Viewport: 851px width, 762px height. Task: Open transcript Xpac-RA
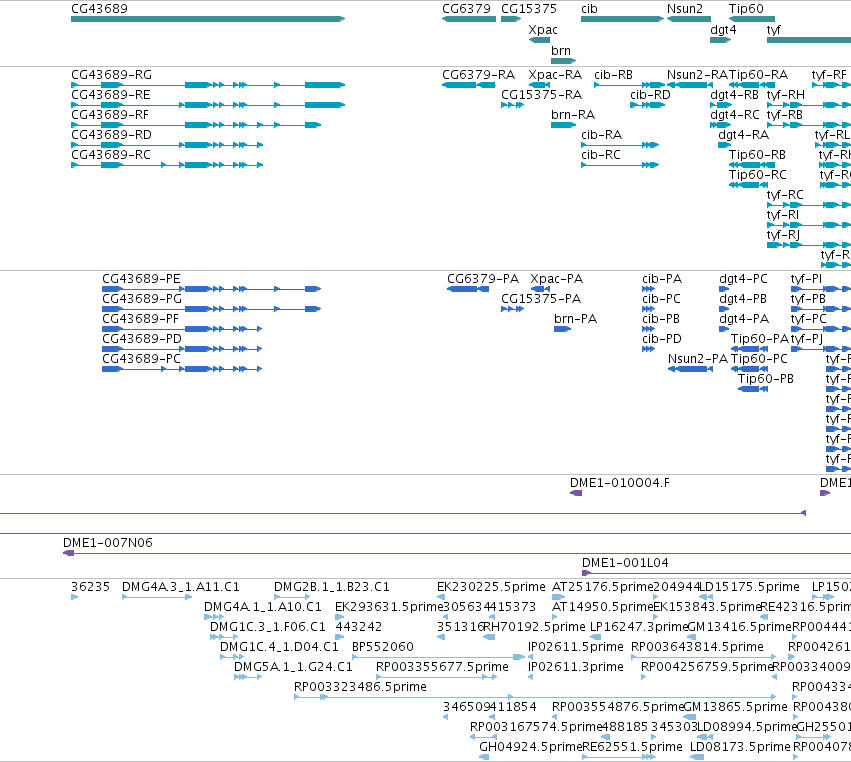click(539, 85)
